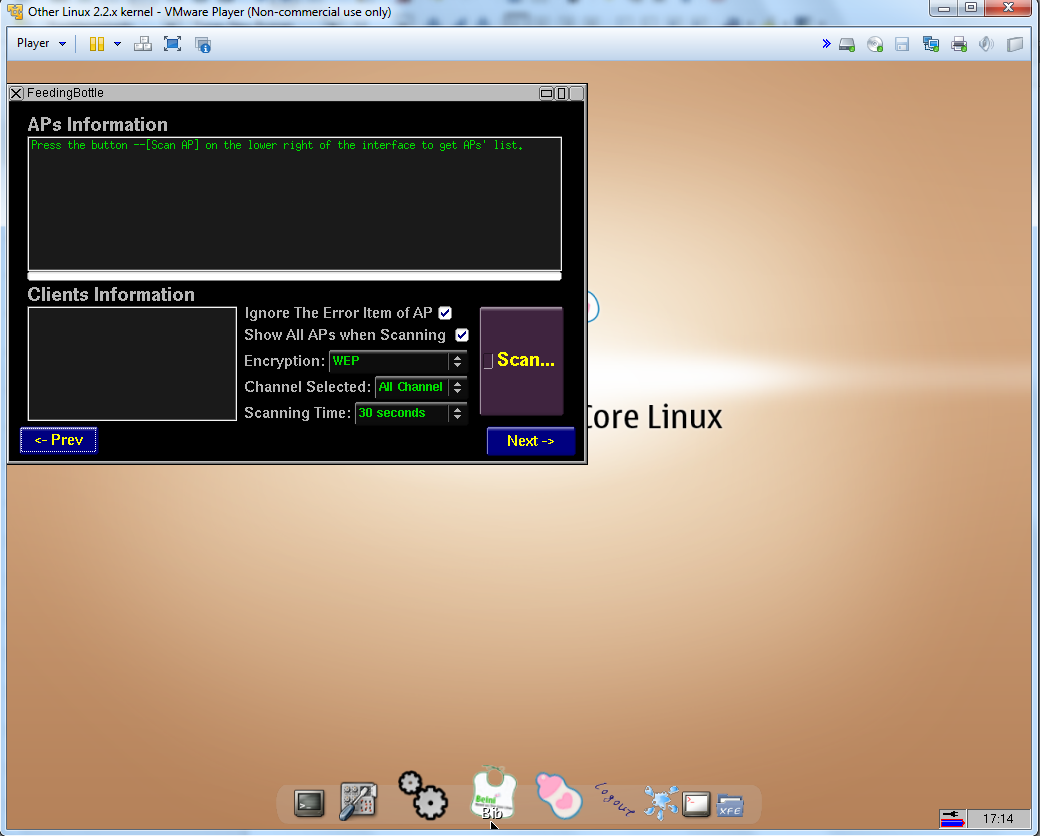This screenshot has height=836, width=1040.
Task: Toggle Ignore The Error Item of AP
Action: pos(445,313)
